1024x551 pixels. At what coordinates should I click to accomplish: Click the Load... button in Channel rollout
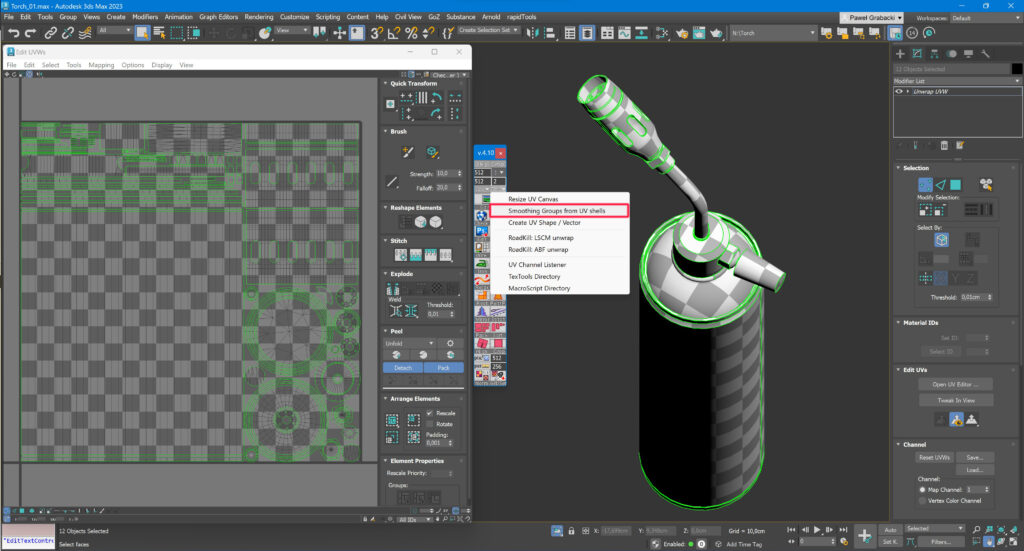[x=974, y=470]
